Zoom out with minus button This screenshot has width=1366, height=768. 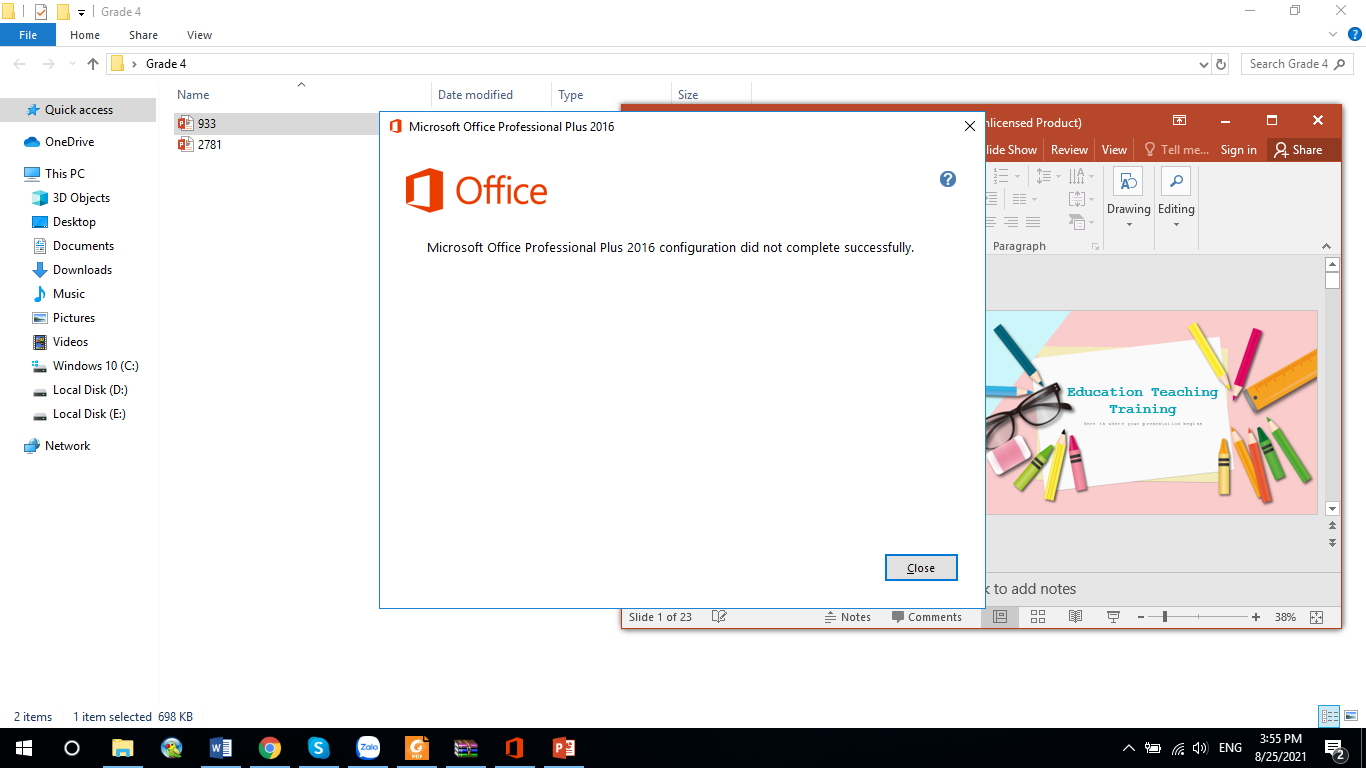click(1141, 618)
